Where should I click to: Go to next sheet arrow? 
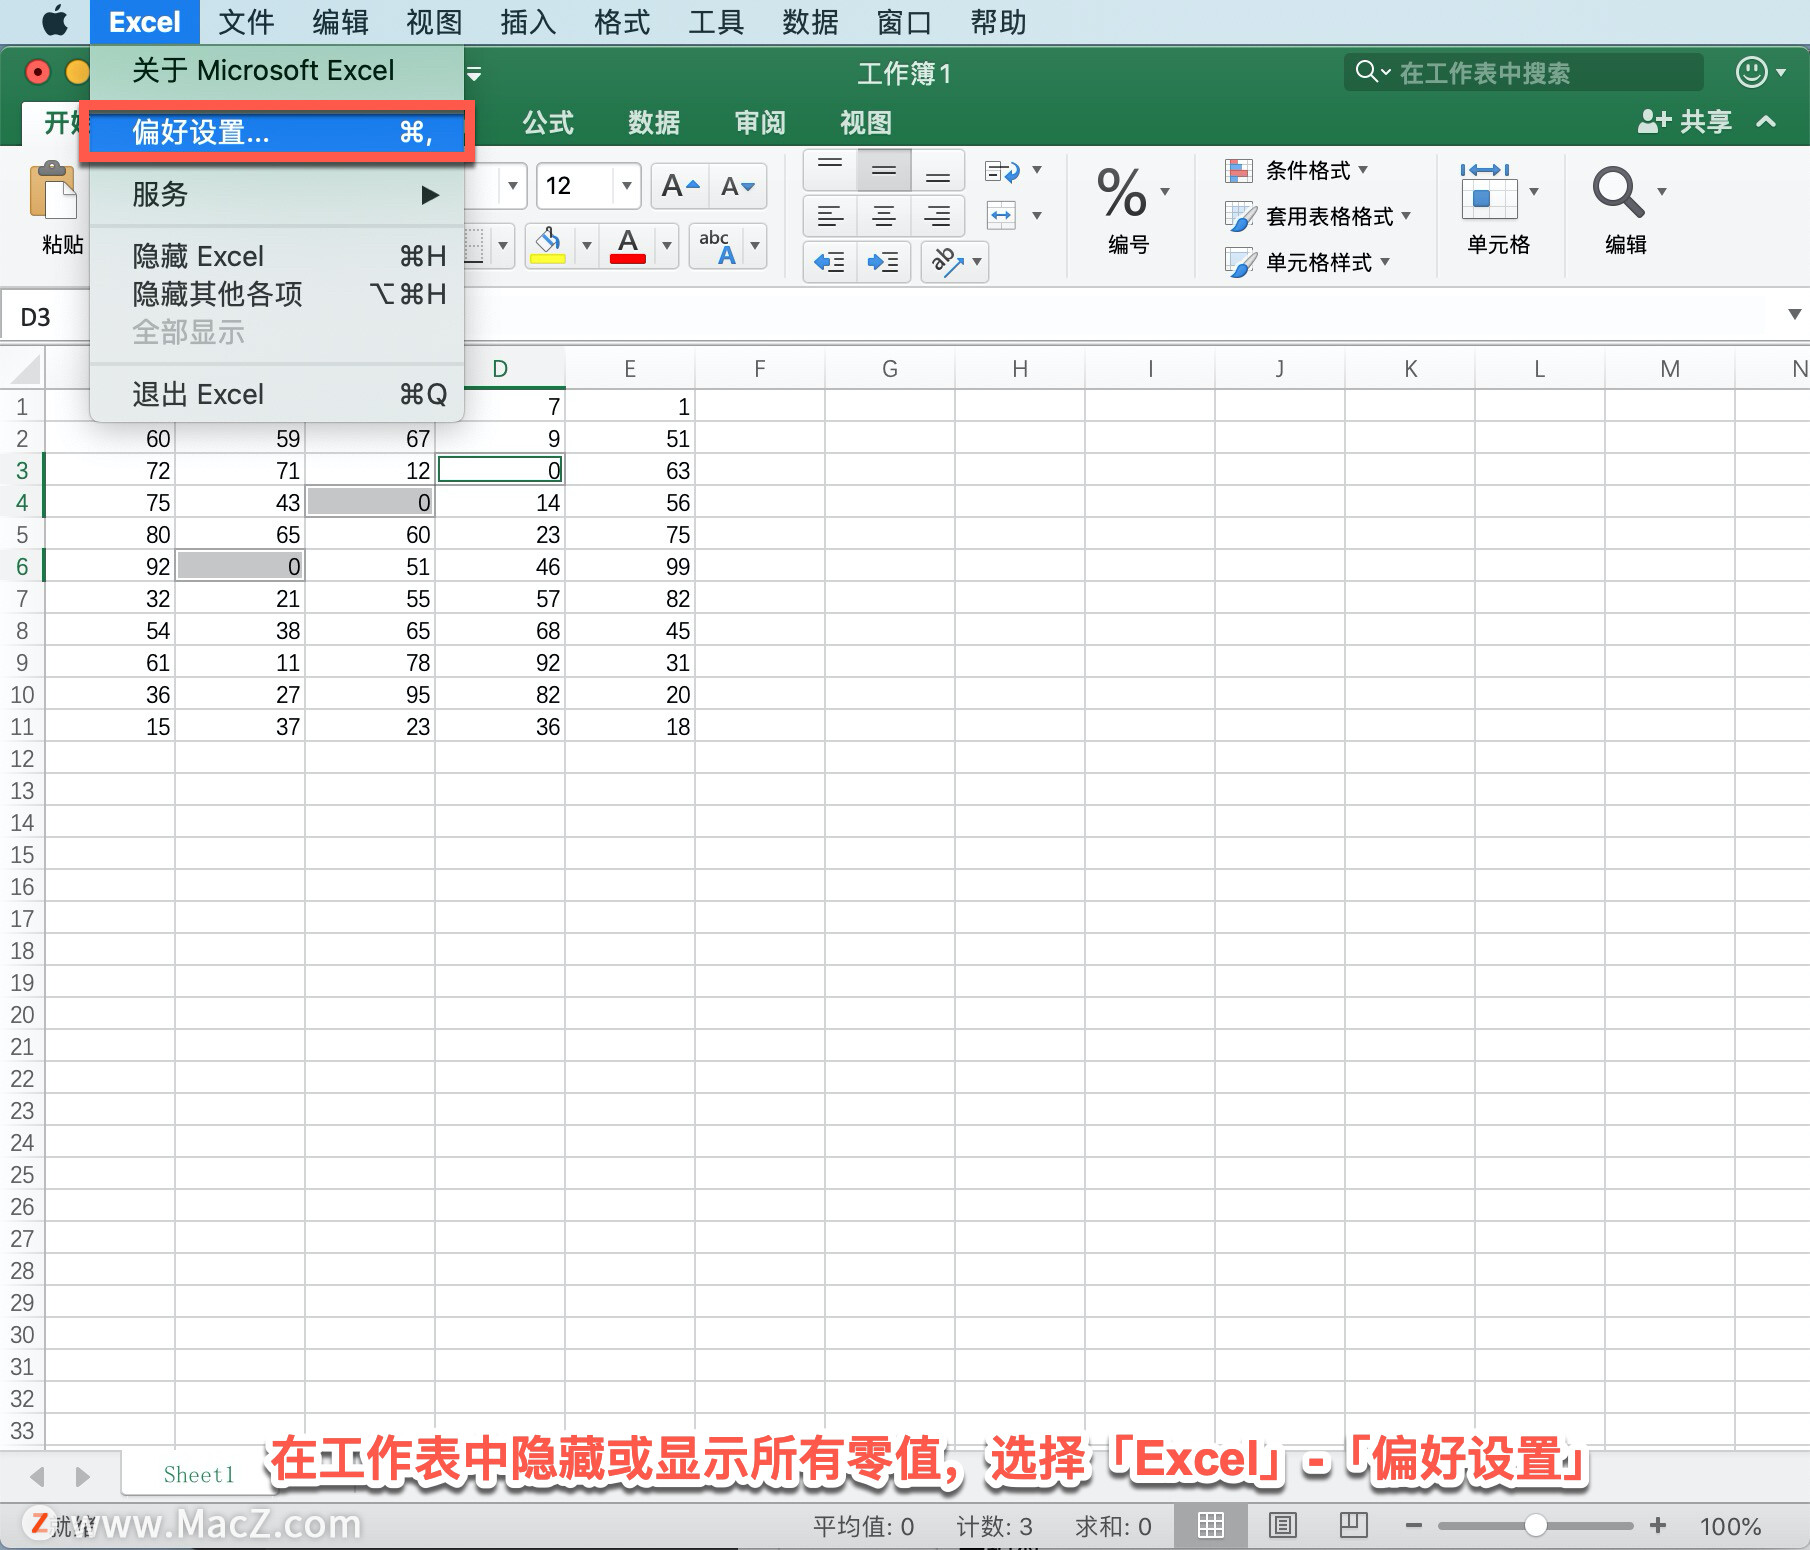pyautogui.click(x=83, y=1476)
